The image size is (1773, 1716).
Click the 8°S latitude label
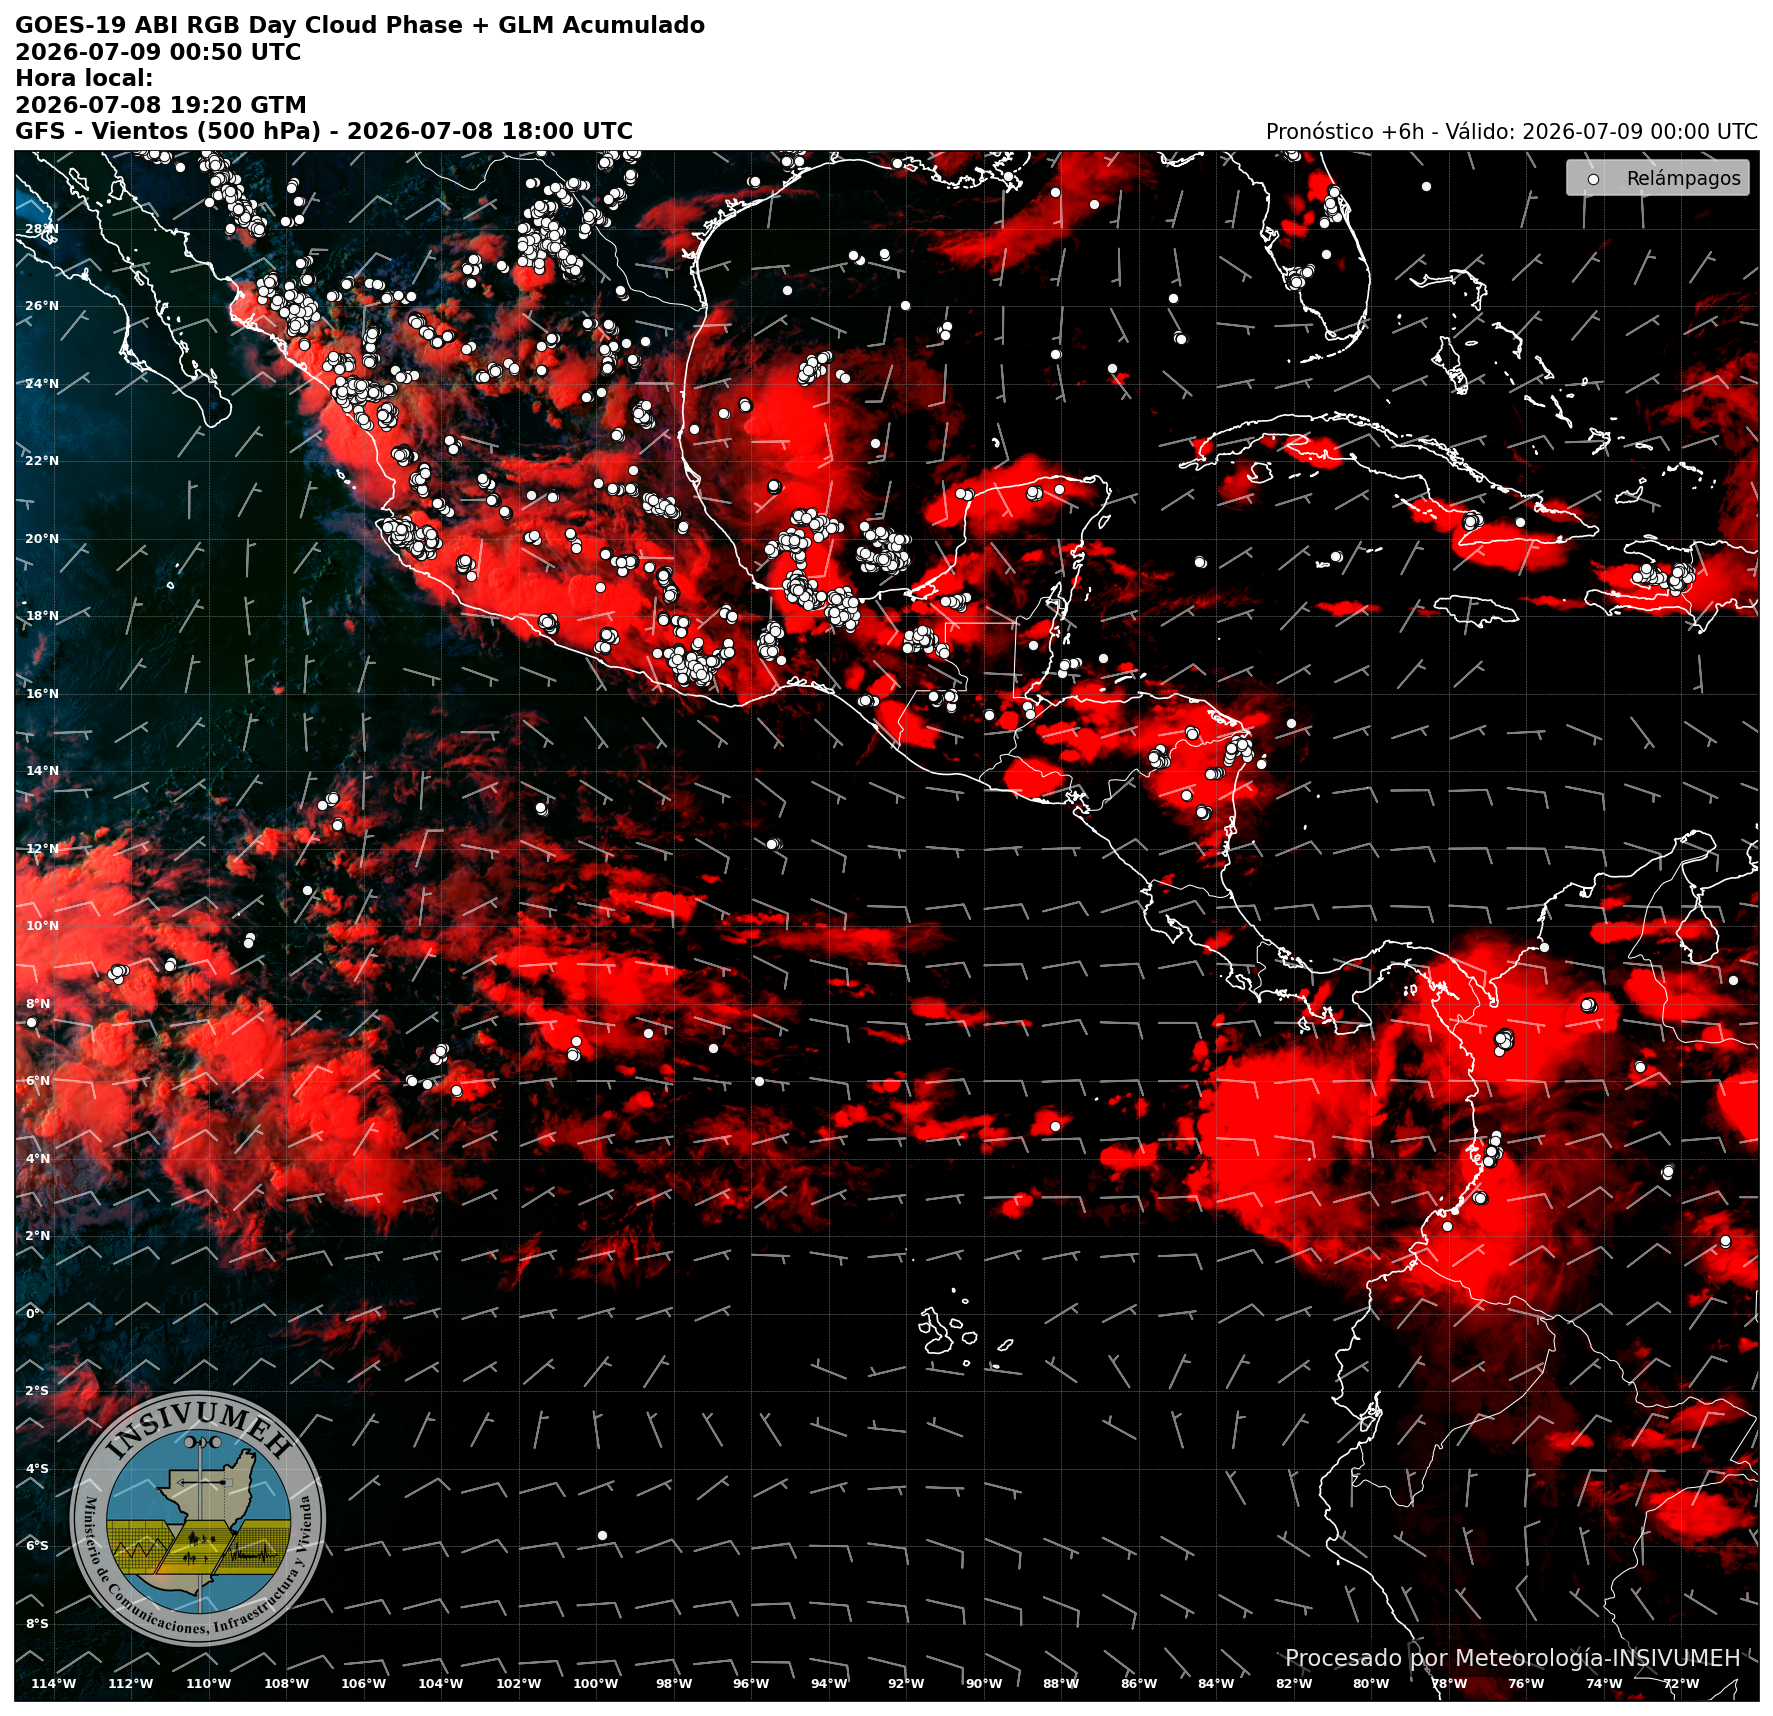pyautogui.click(x=37, y=1623)
